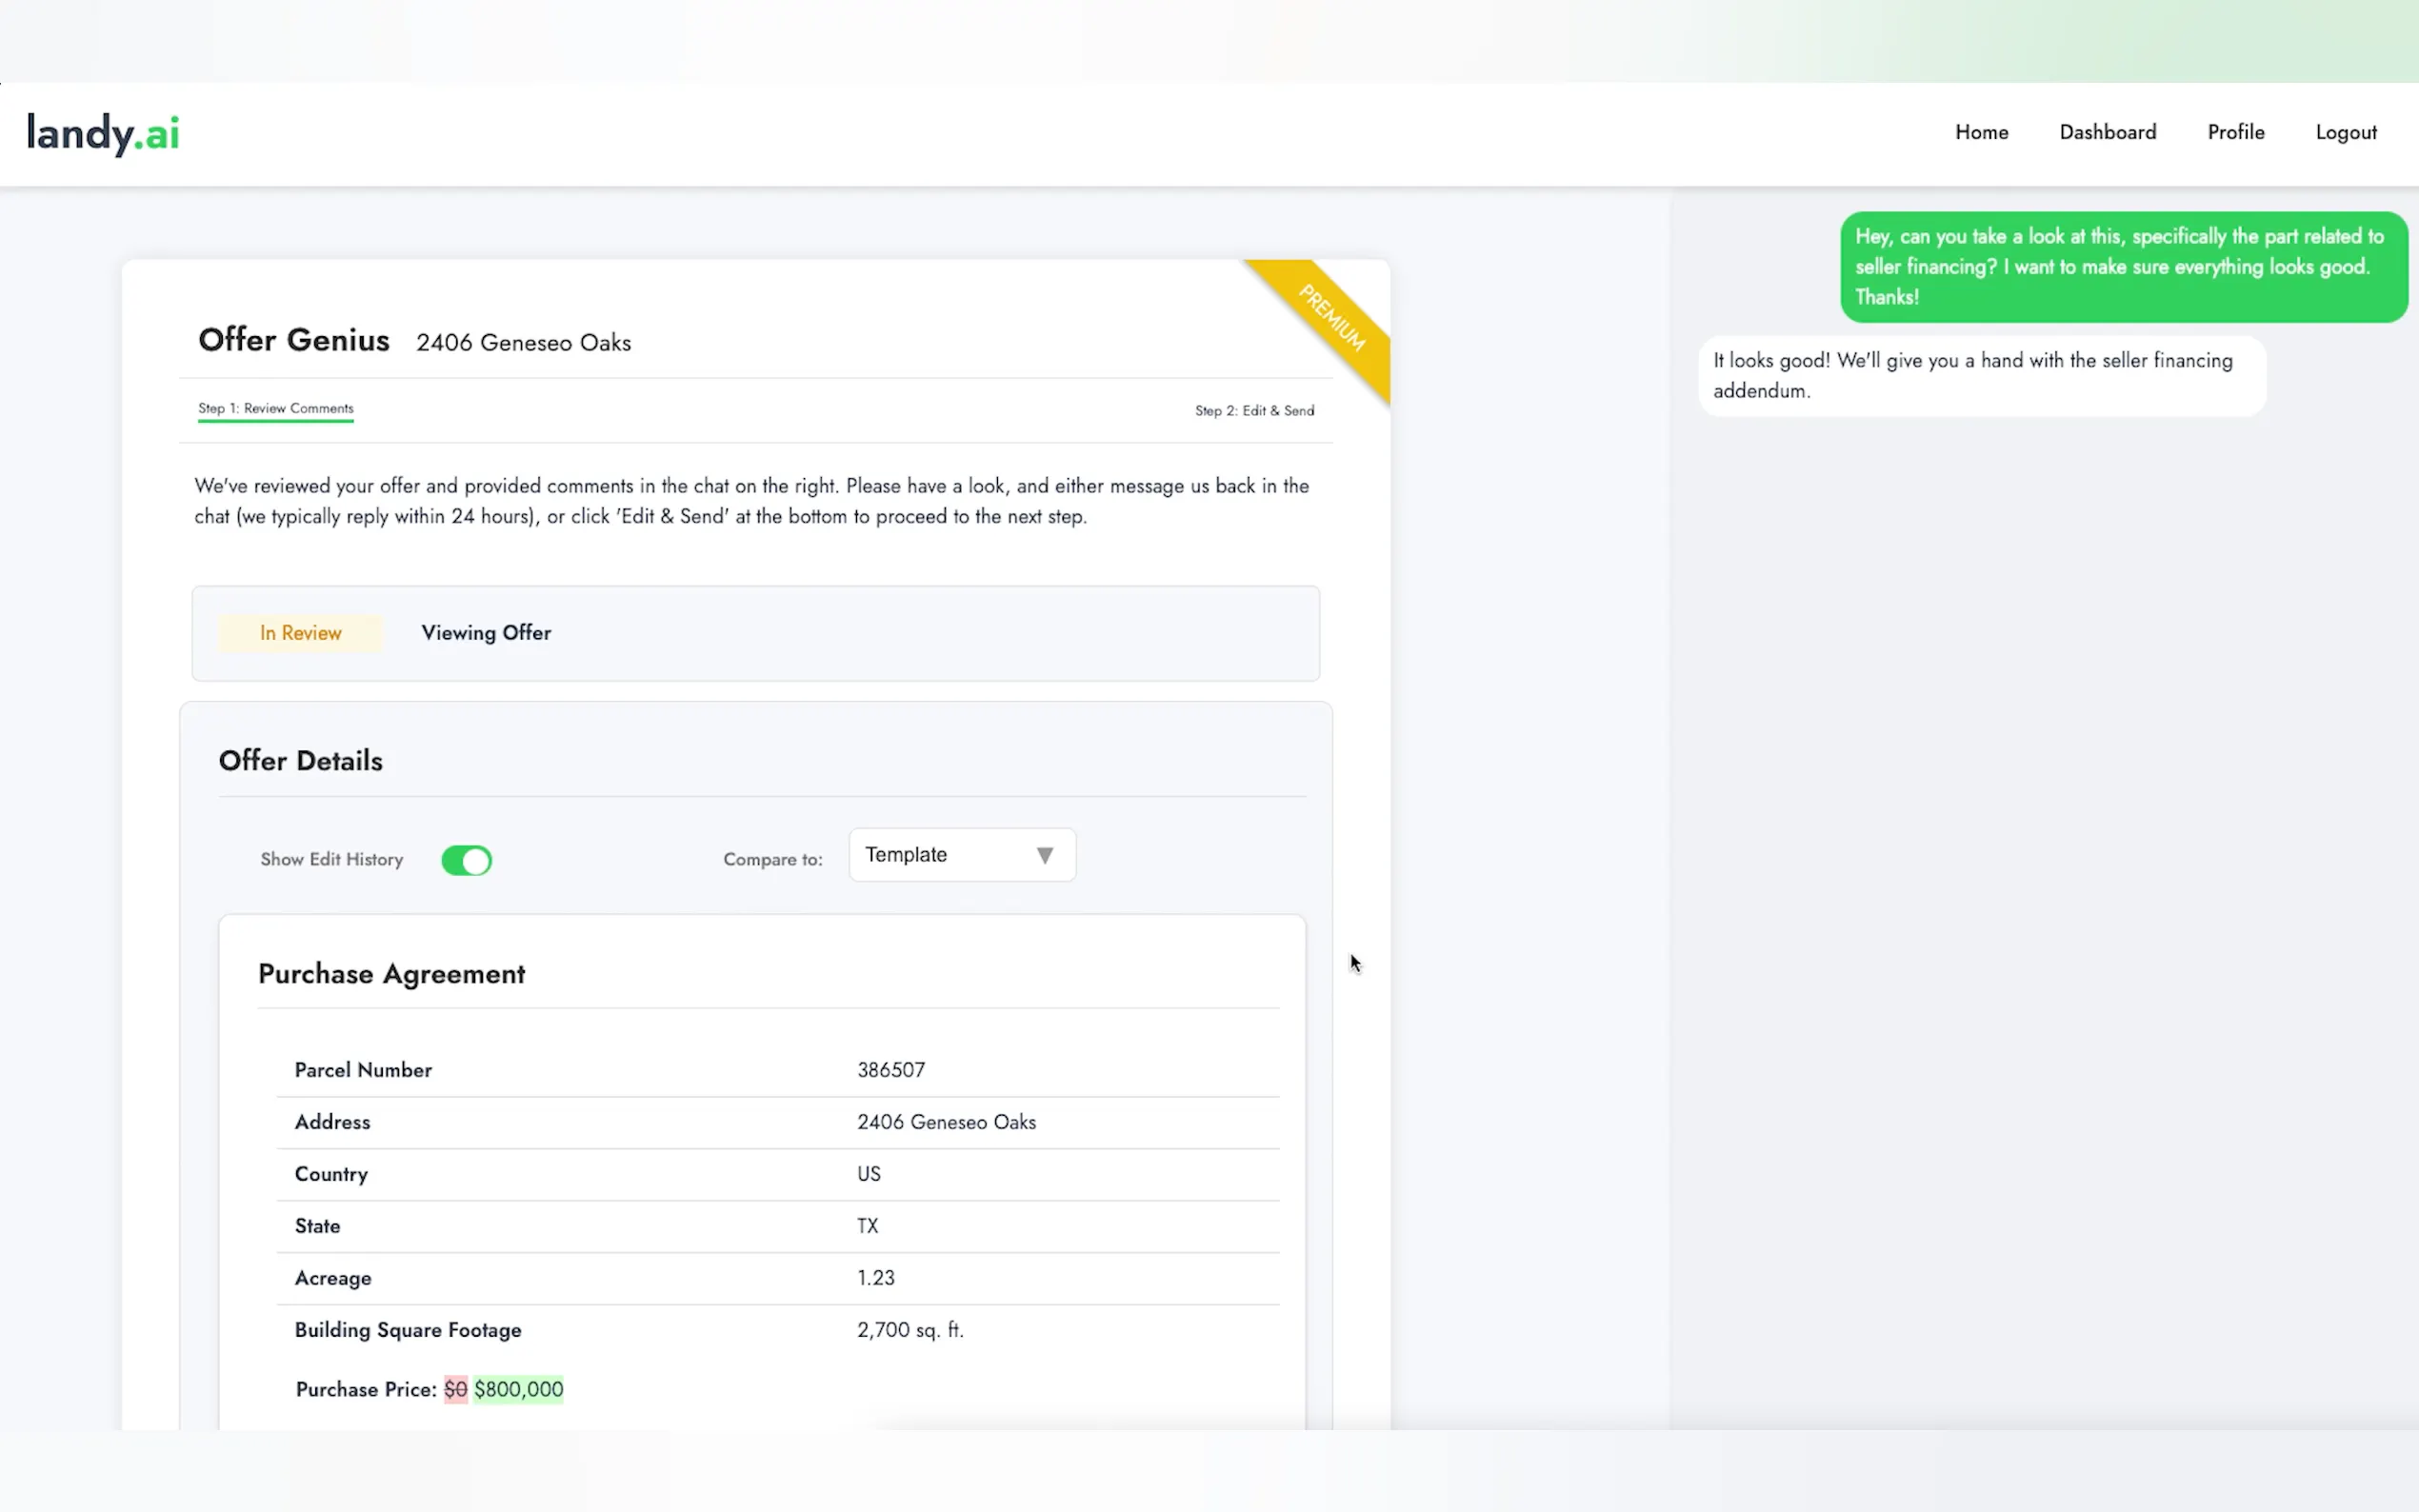Switch to Step 2: Edit & Send
Viewport: 2419px width, 1512px height.
(x=1254, y=411)
